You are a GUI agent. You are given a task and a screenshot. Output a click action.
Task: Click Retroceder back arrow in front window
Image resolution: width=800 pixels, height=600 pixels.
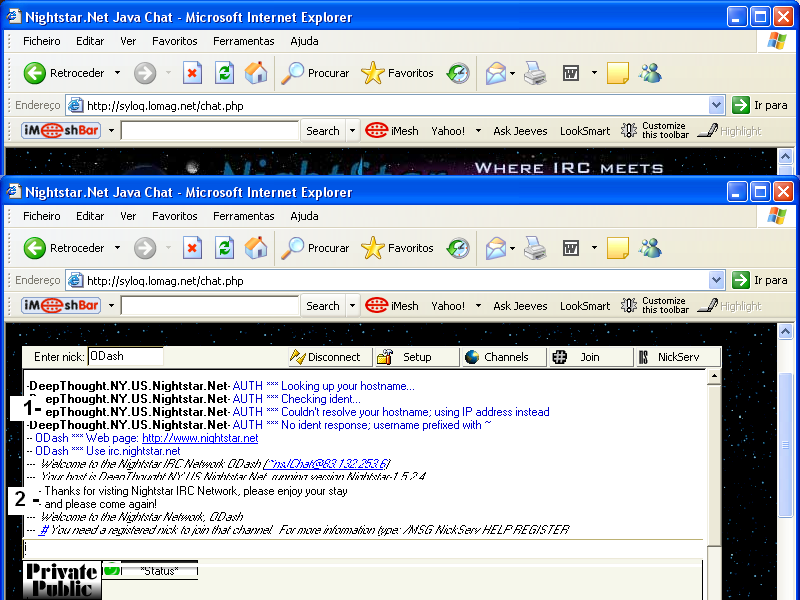click(35, 248)
